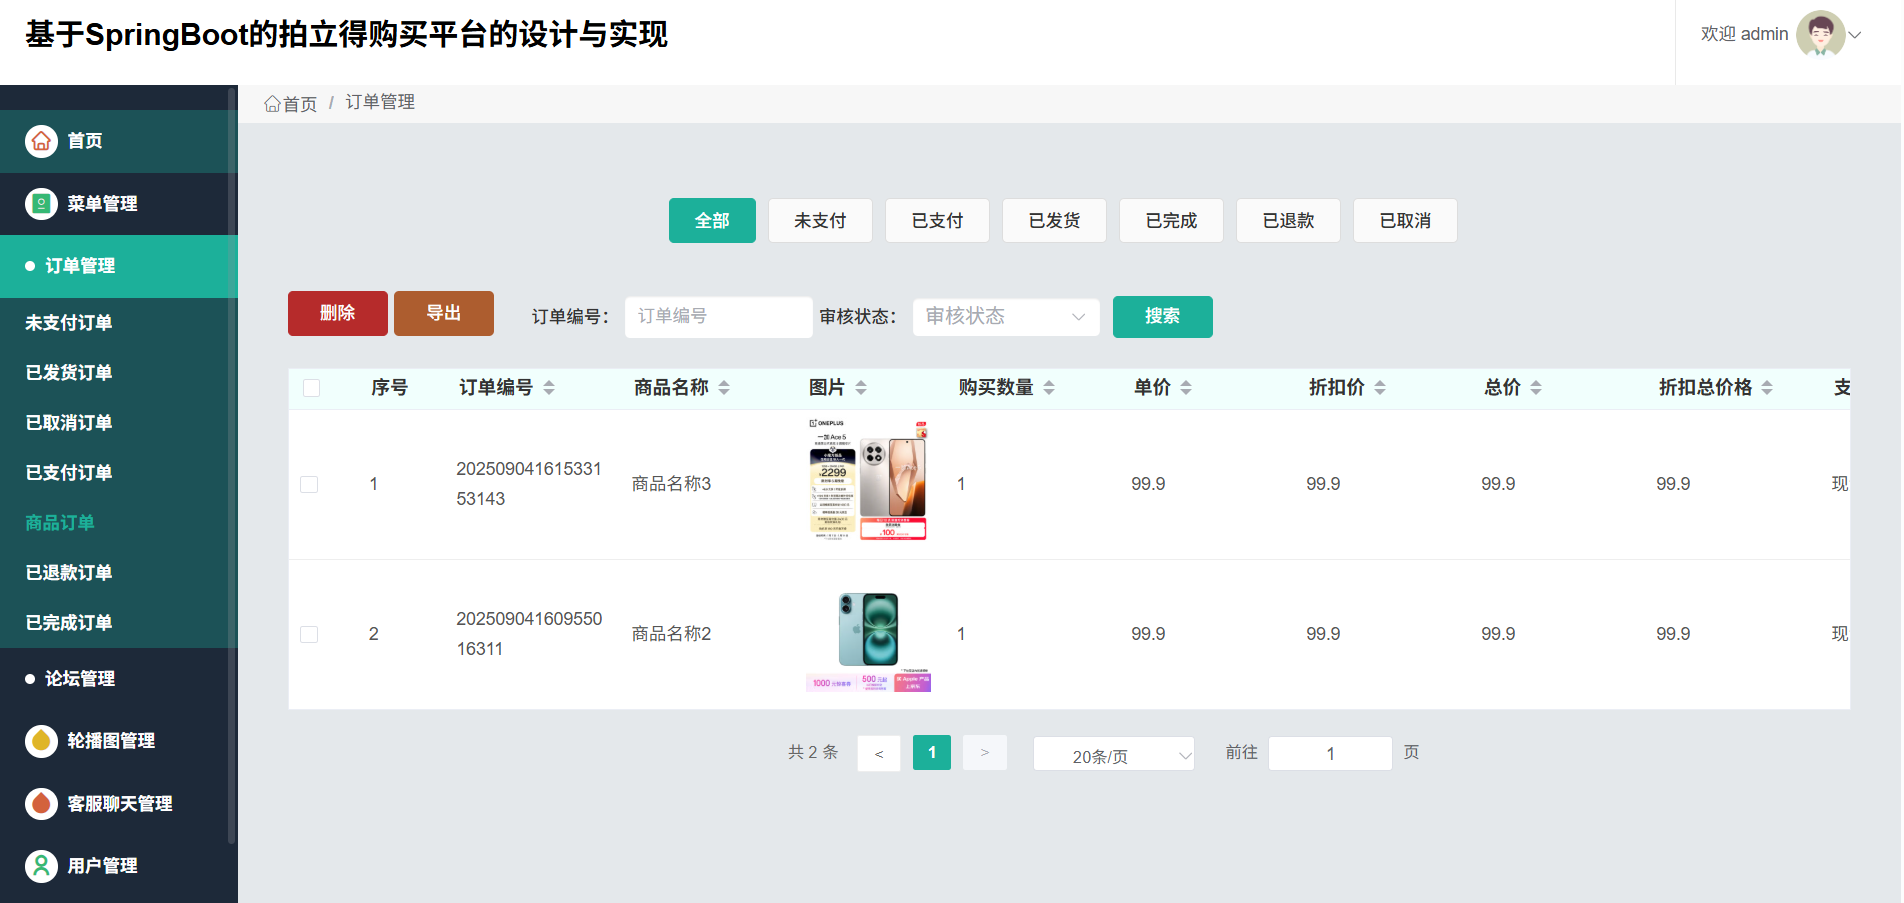This screenshot has height=903, width=1904.
Task: Collapse the 订单管理 sidebar menu
Action: pyautogui.click(x=119, y=266)
